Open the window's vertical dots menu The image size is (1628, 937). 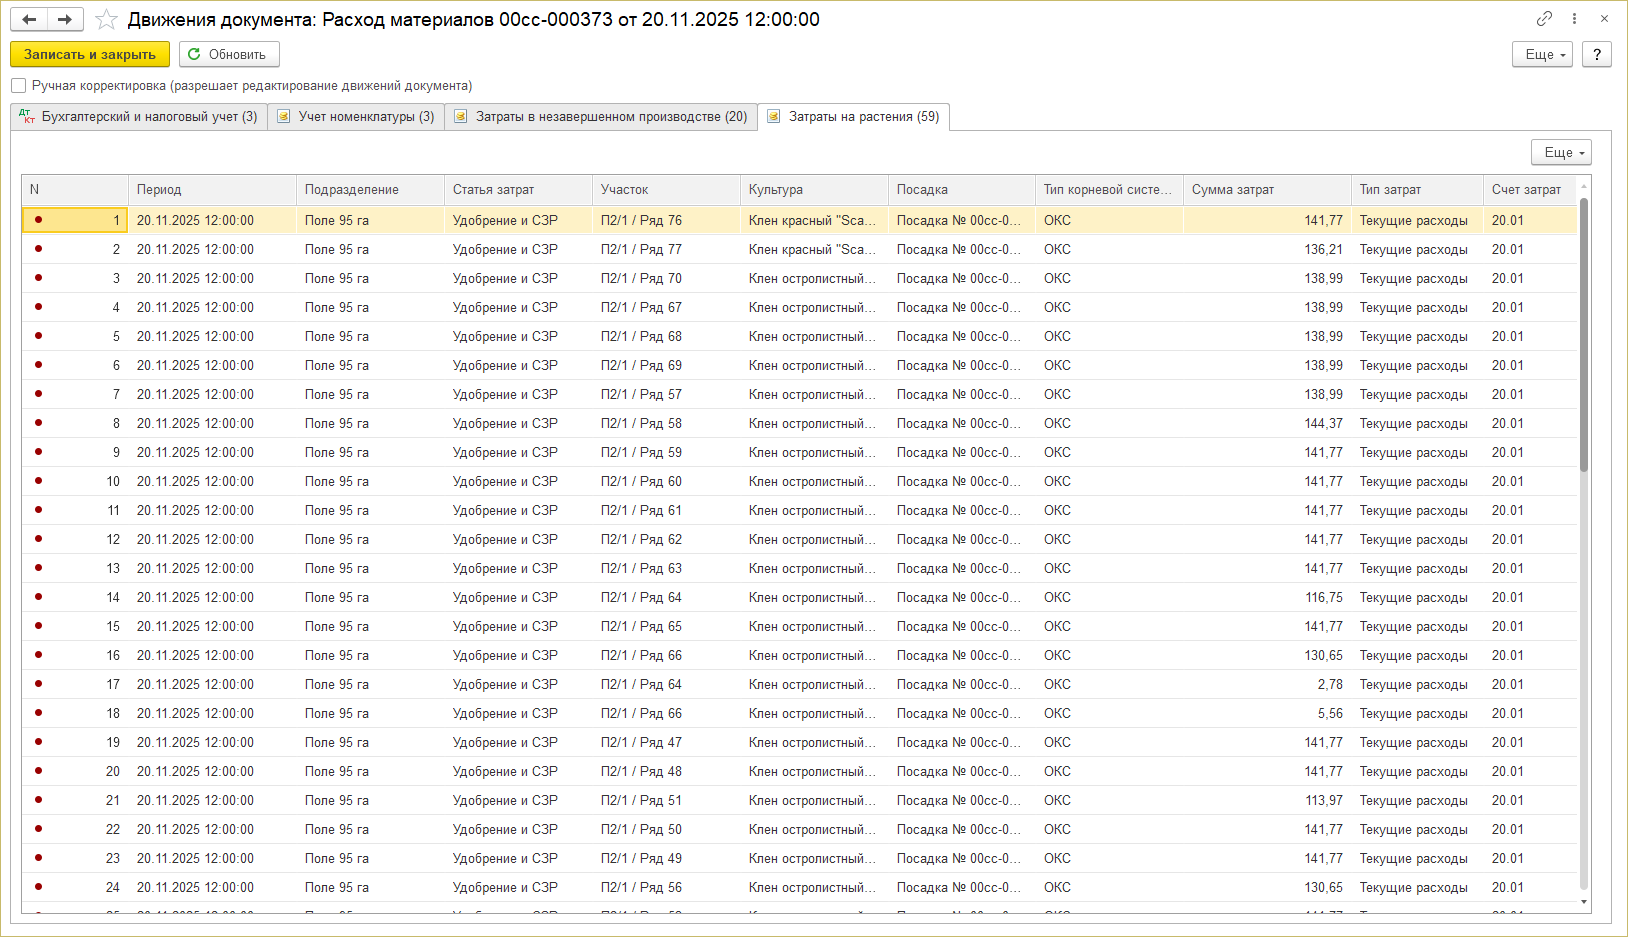(1574, 19)
